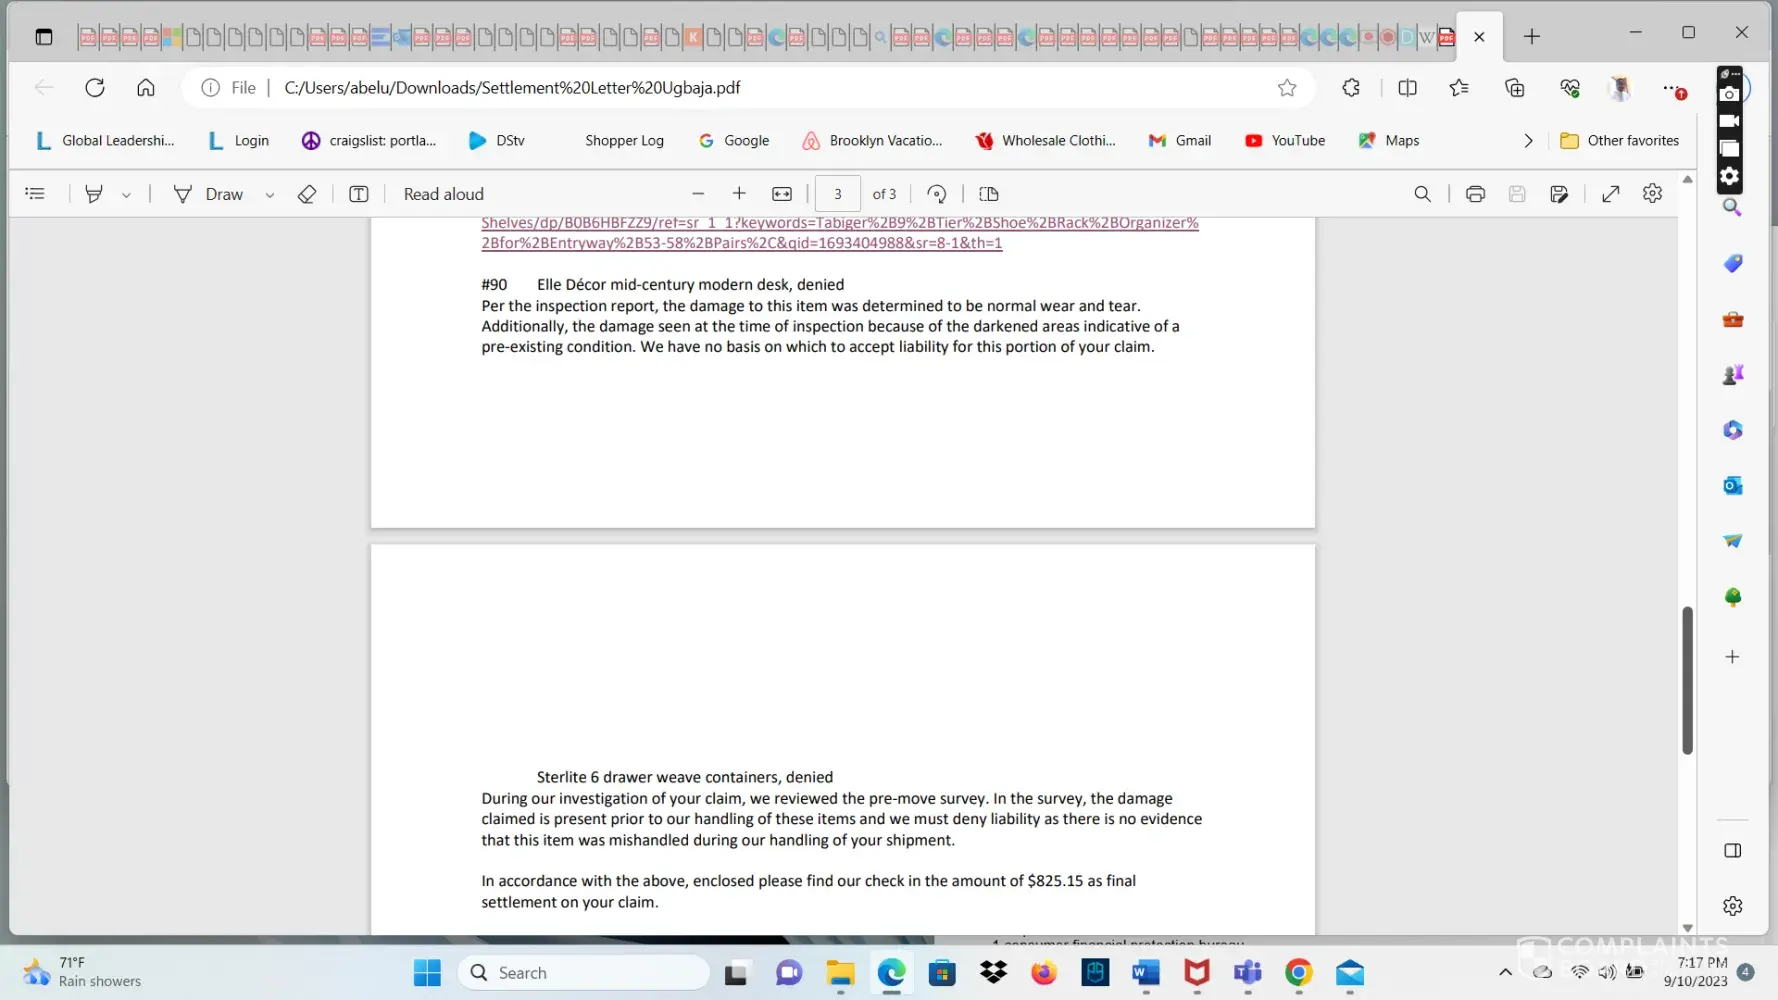This screenshot has height=1000, width=1778.
Task: Open the Gmail bookmark
Action: [1180, 141]
